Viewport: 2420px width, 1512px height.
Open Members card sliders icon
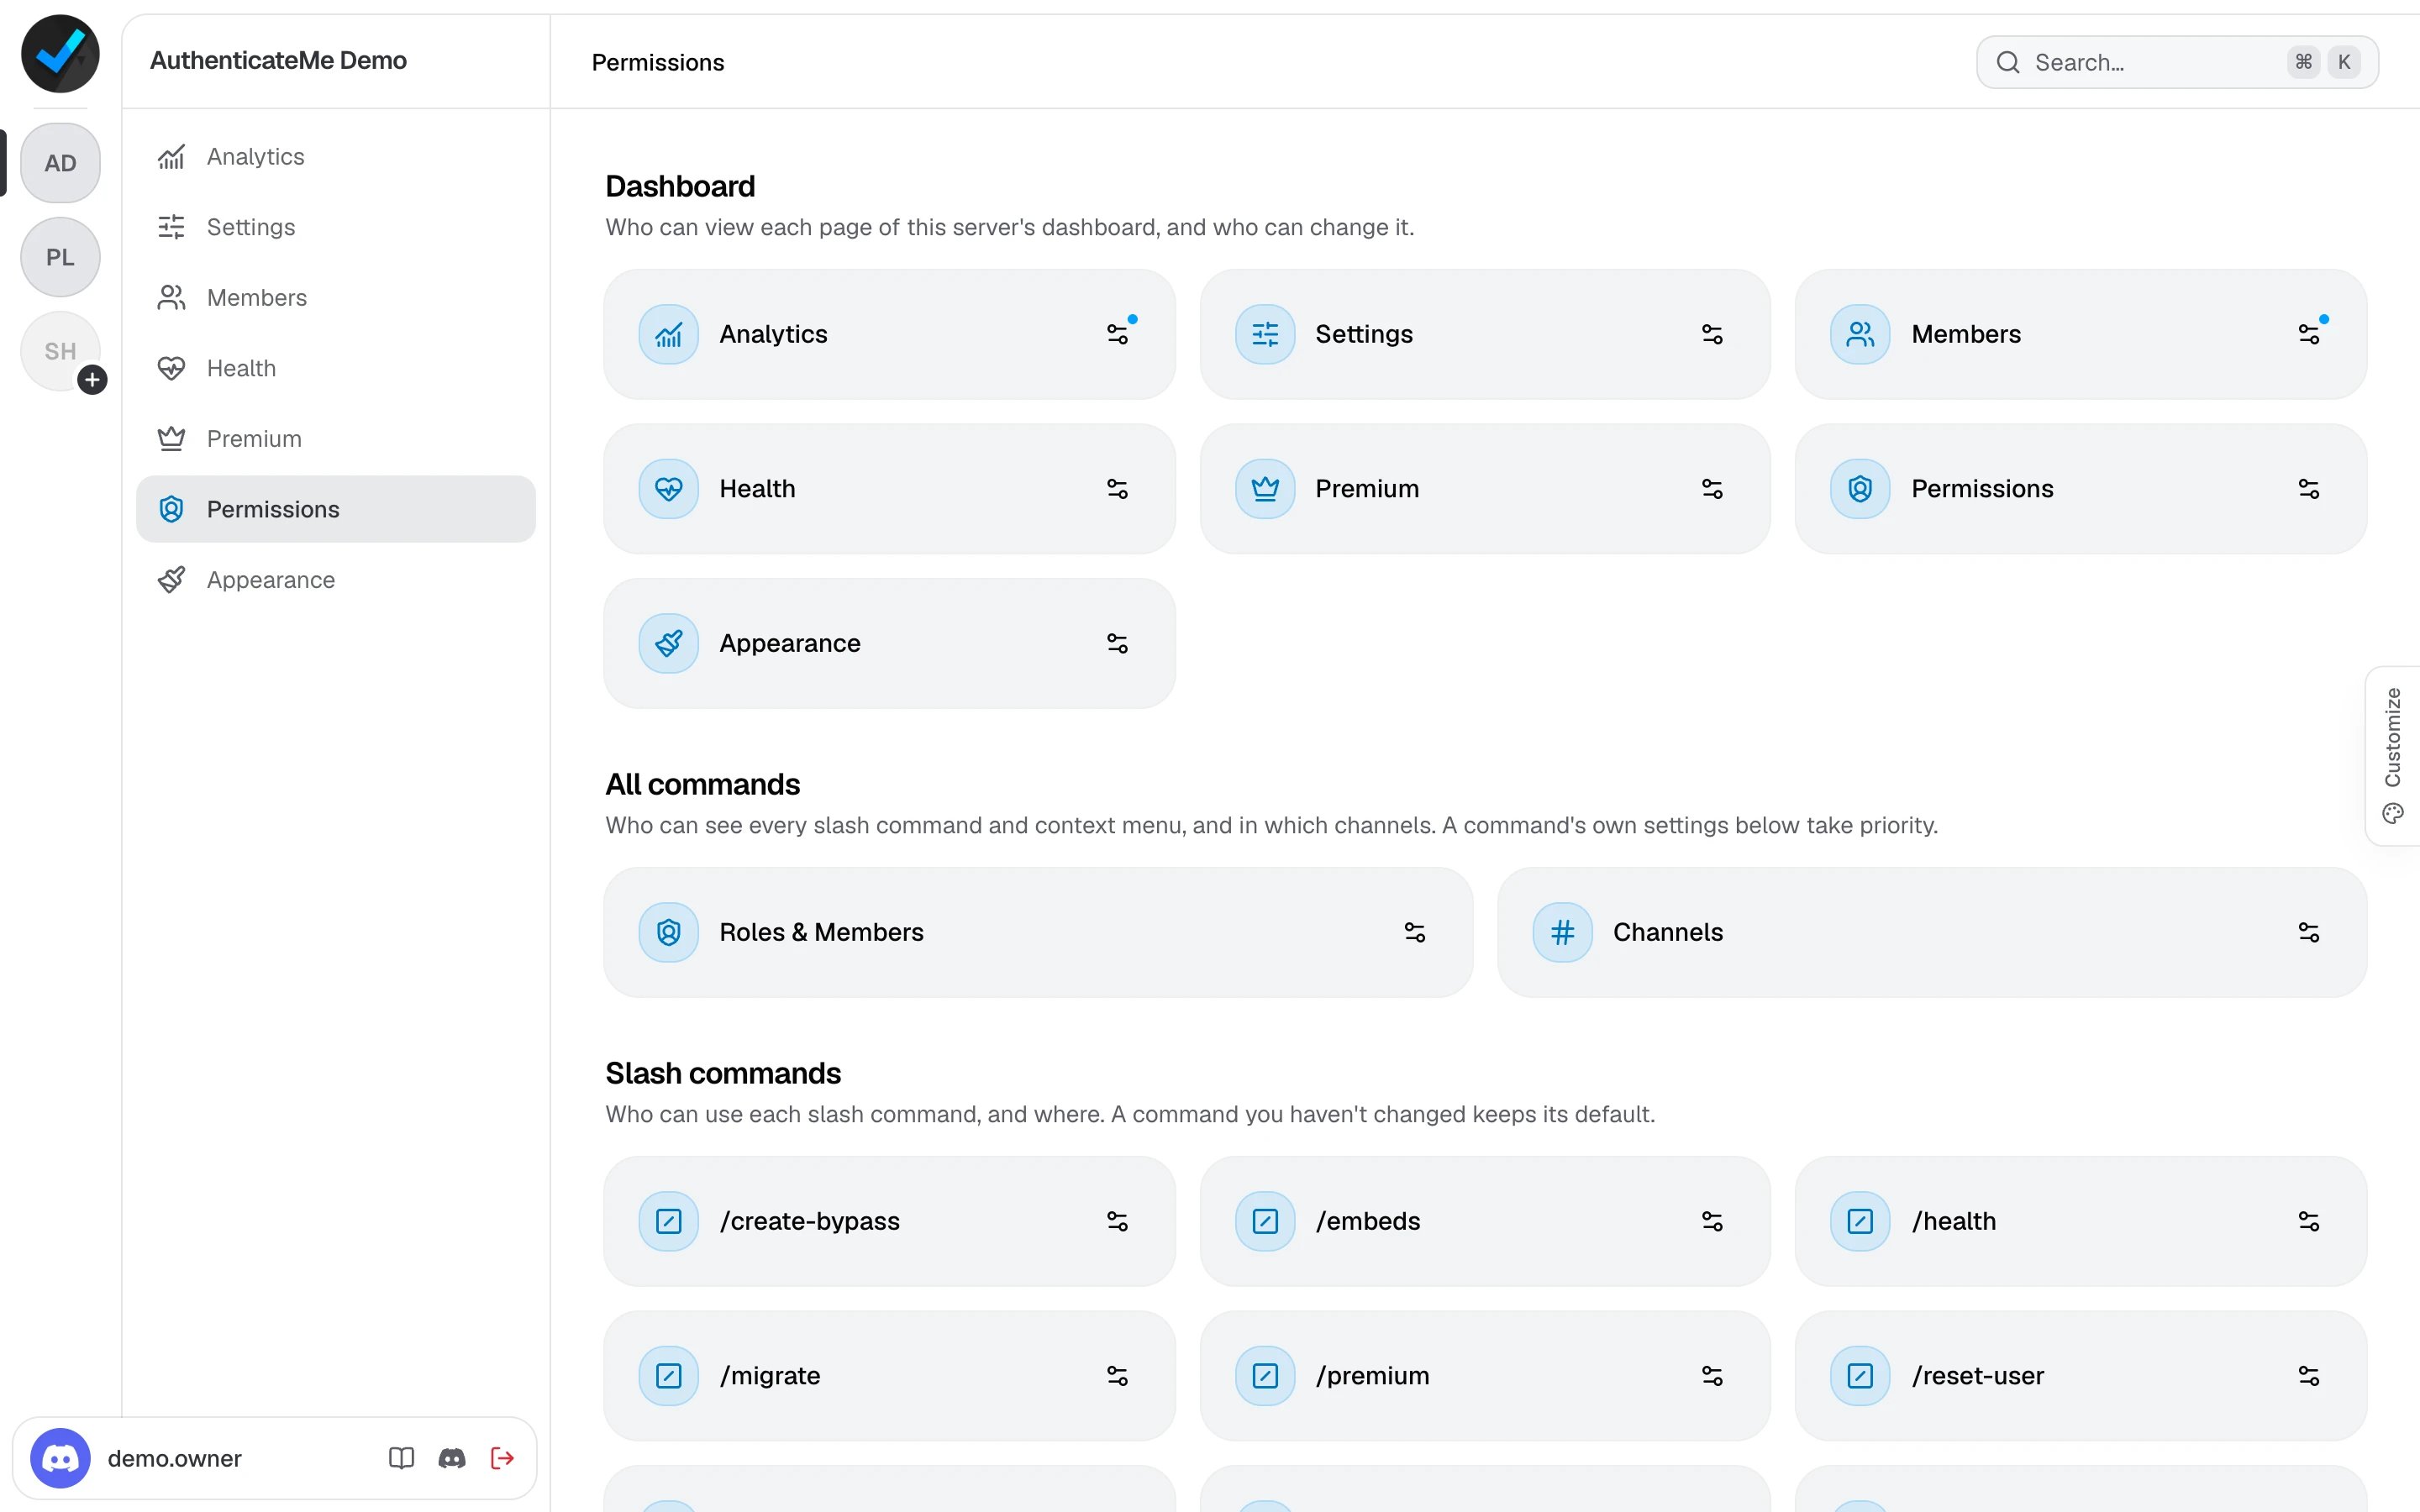pos(2308,334)
